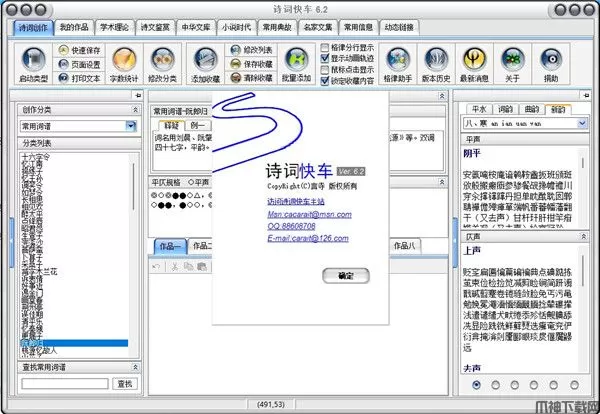Click the undo icon in editor toolbar
Screen dimensions: 600x414
tap(156, 267)
